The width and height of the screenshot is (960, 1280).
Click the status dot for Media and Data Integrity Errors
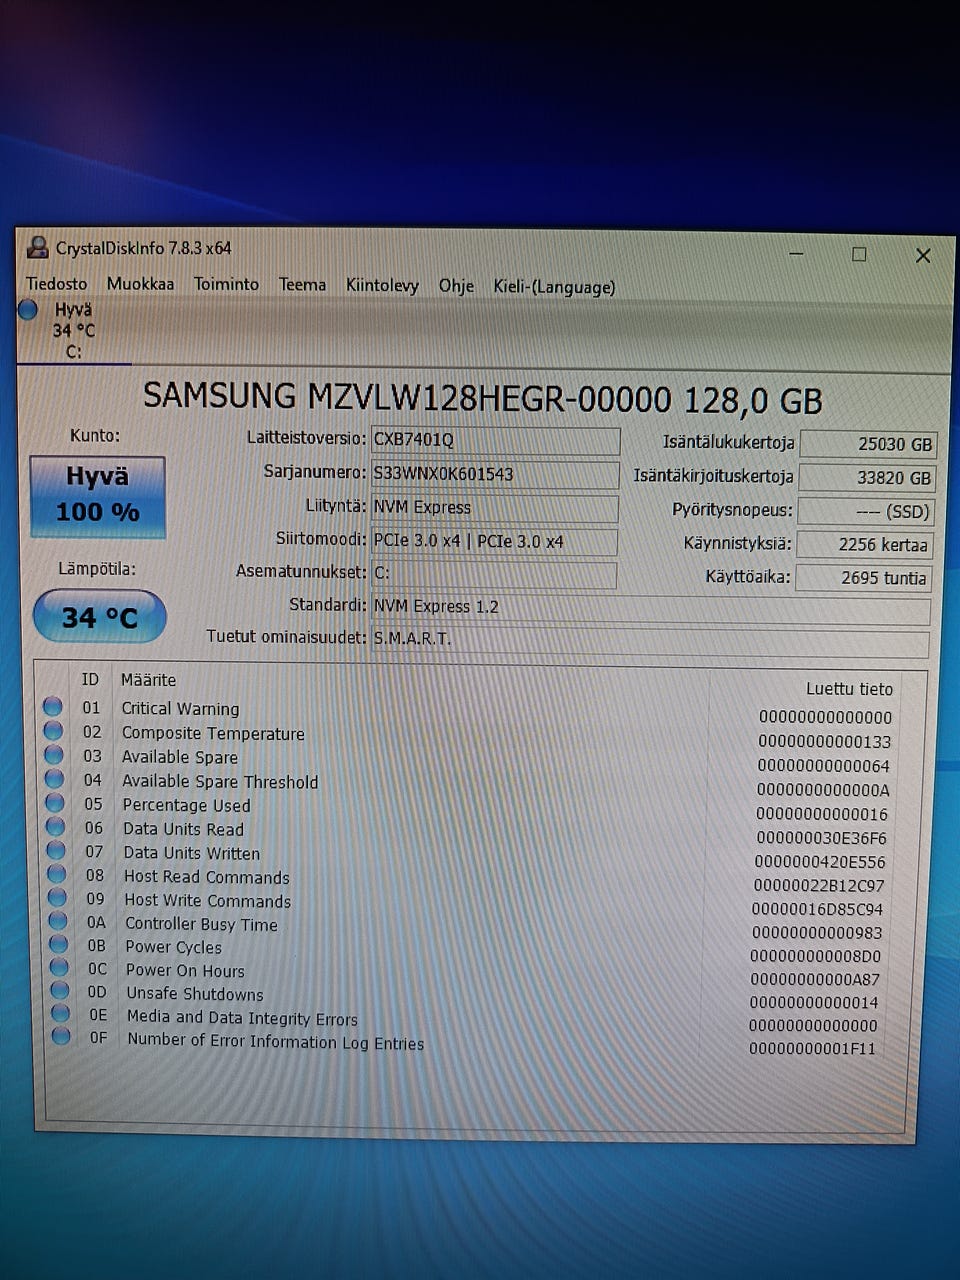click(61, 1014)
